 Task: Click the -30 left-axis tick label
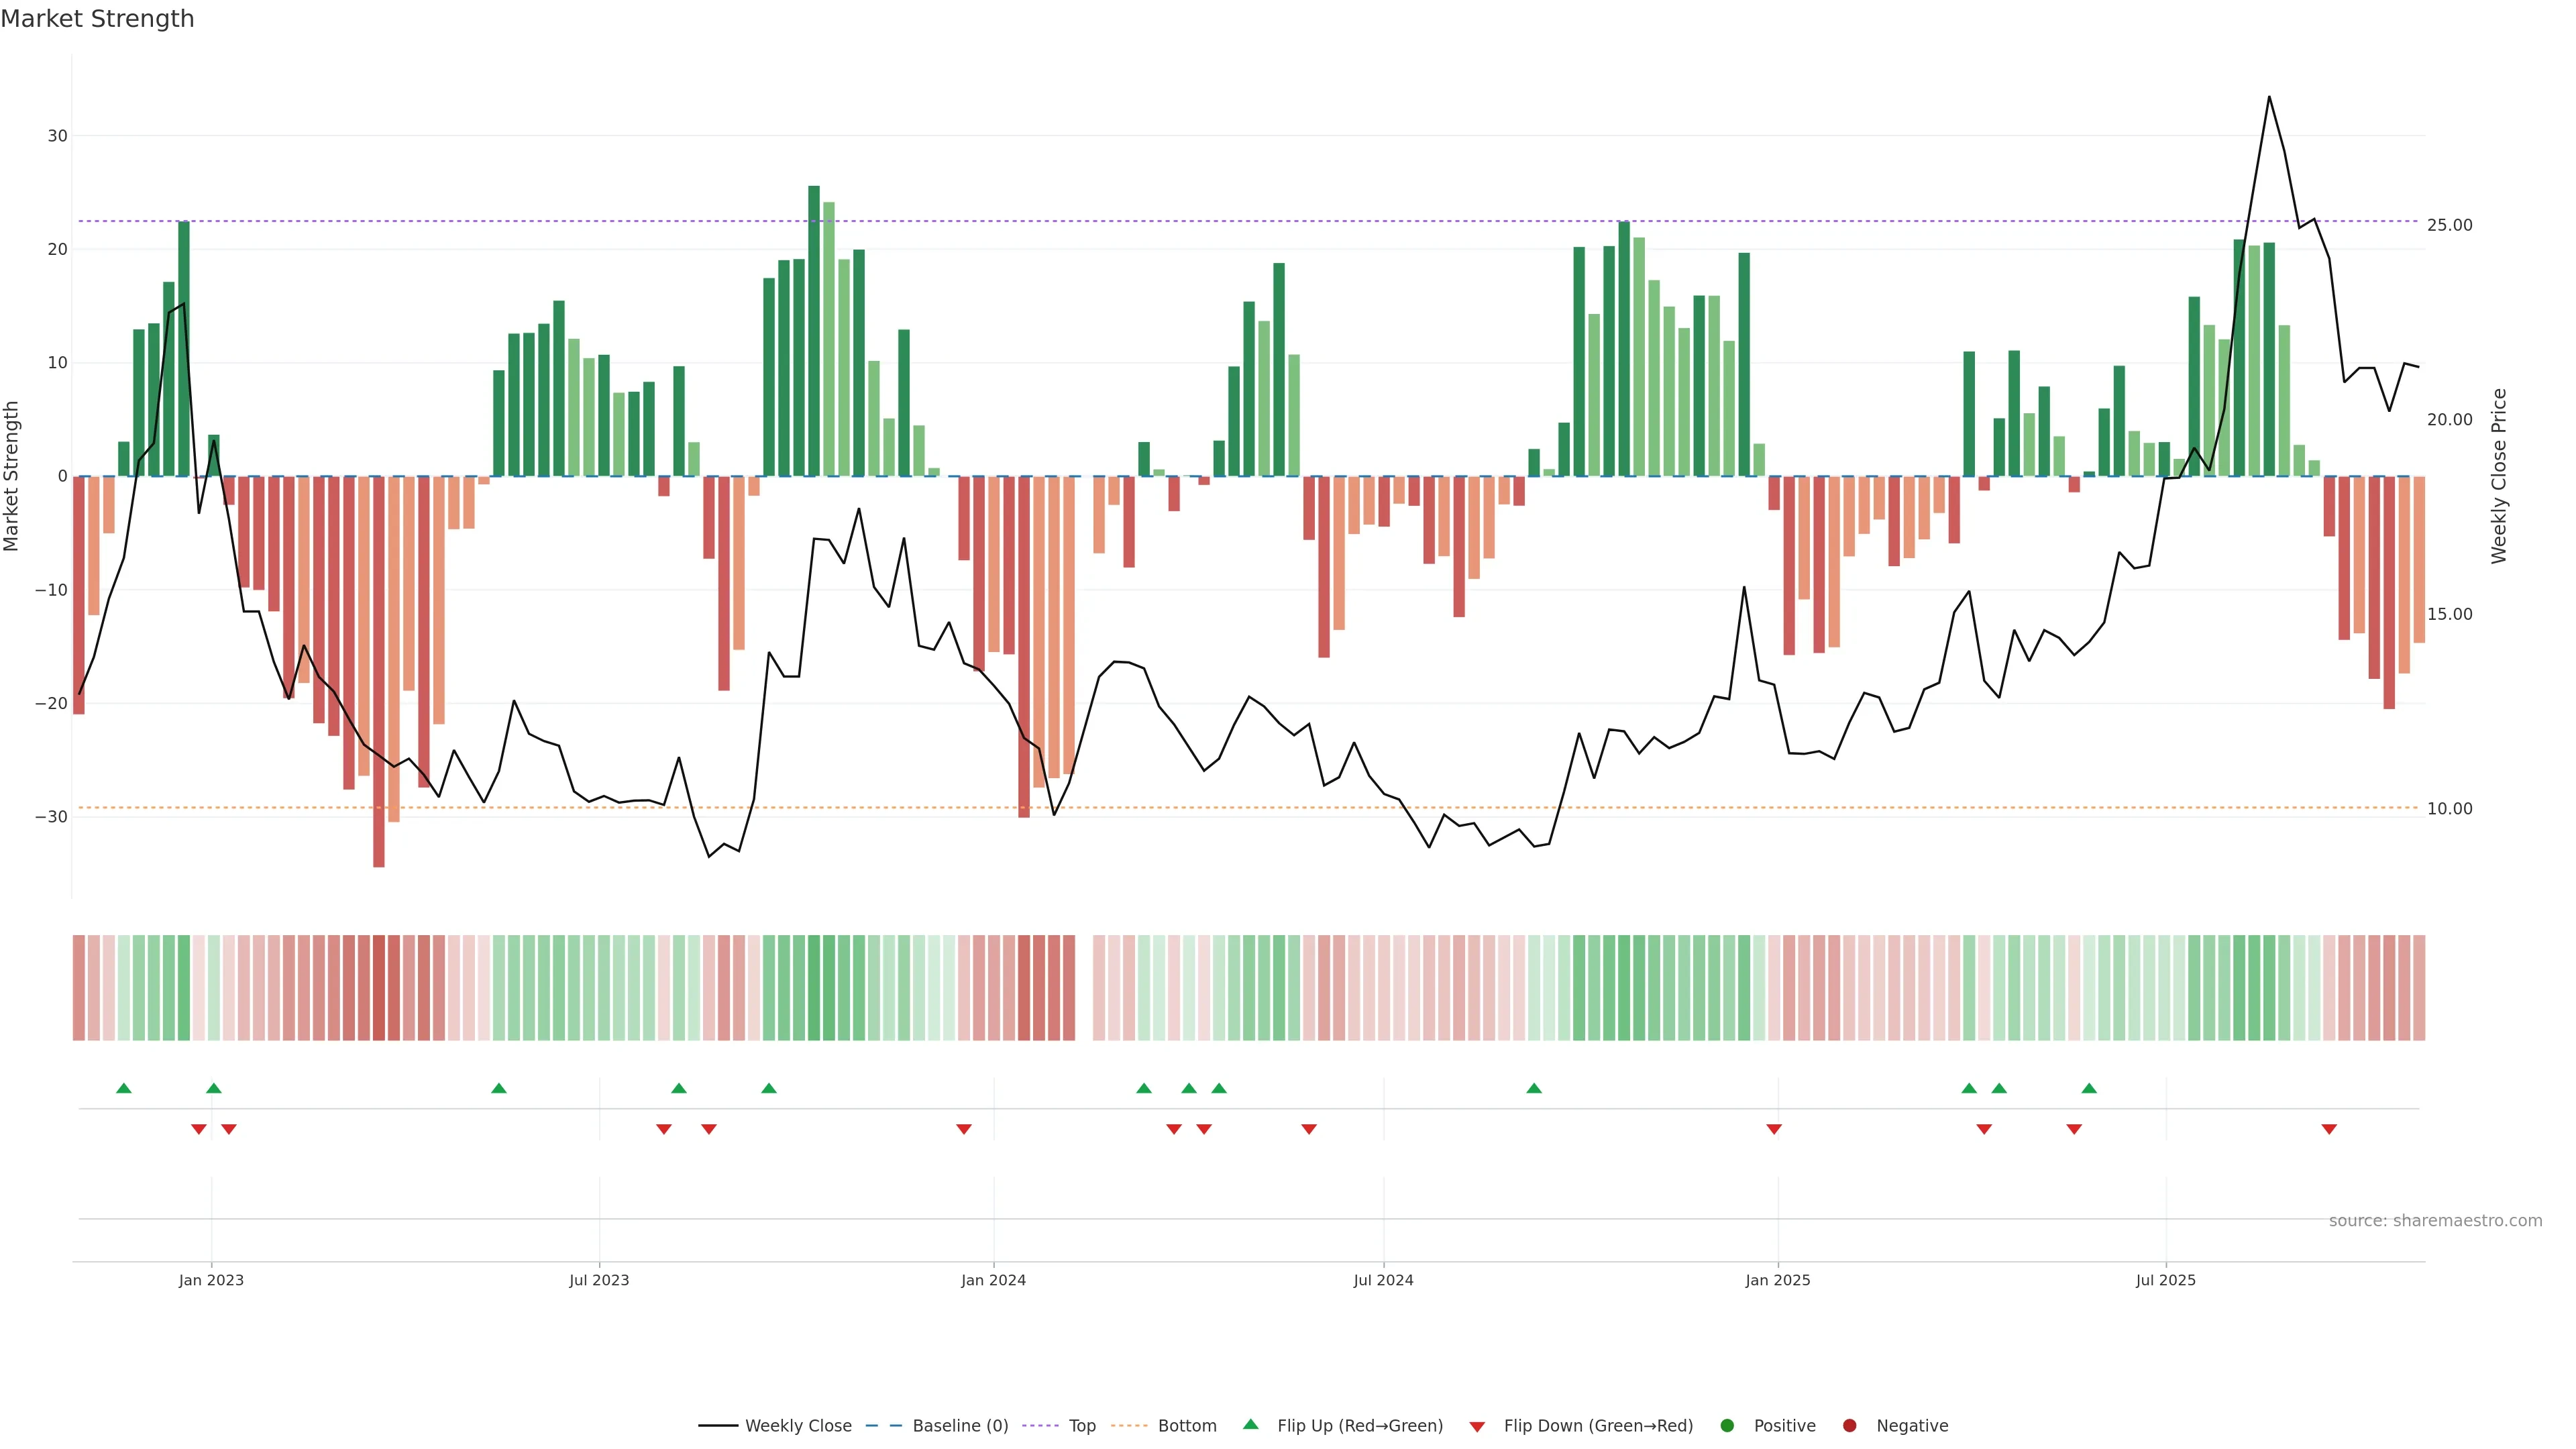coord(51,817)
